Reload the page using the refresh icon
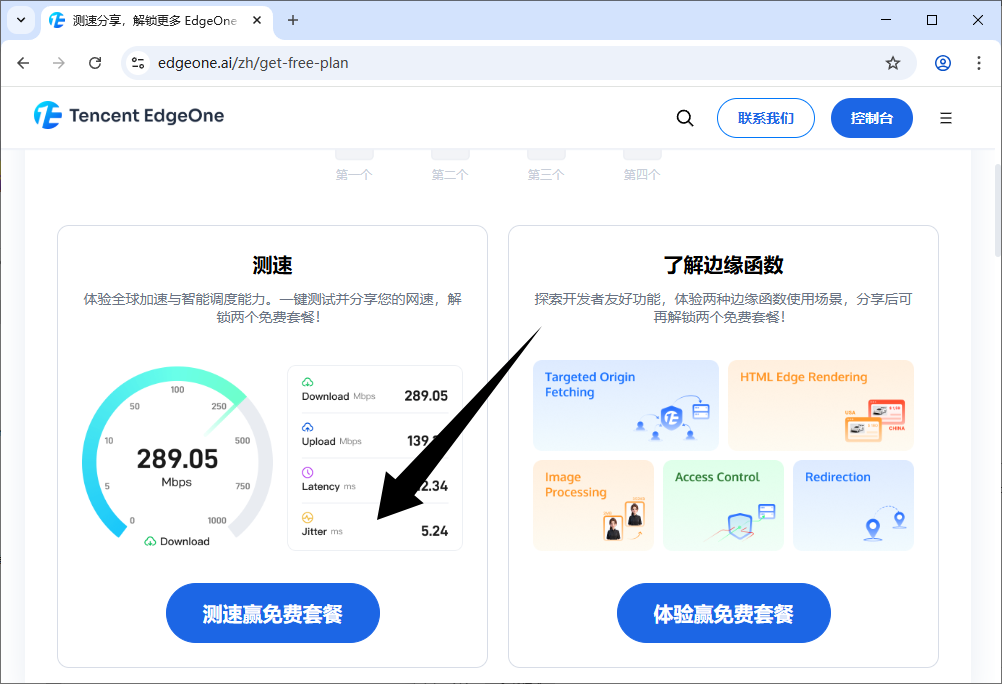The image size is (1002, 684). coord(95,63)
